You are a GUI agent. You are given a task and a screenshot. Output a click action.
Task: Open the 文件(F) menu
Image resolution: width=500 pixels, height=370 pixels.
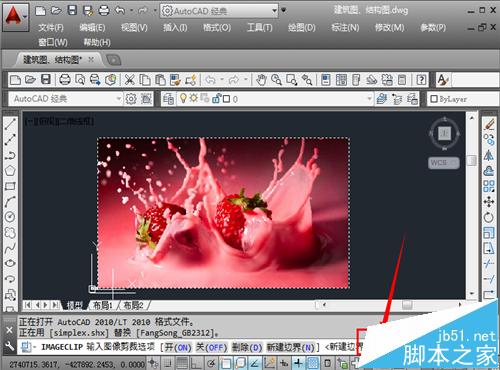(x=51, y=28)
